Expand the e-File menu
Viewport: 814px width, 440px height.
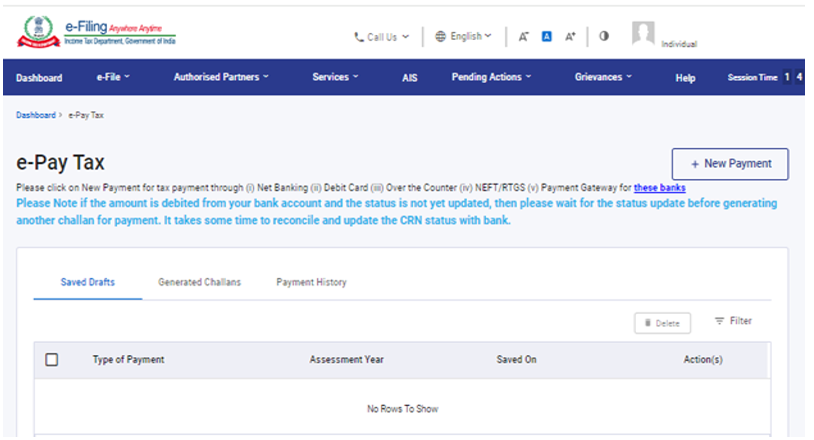click(x=113, y=77)
